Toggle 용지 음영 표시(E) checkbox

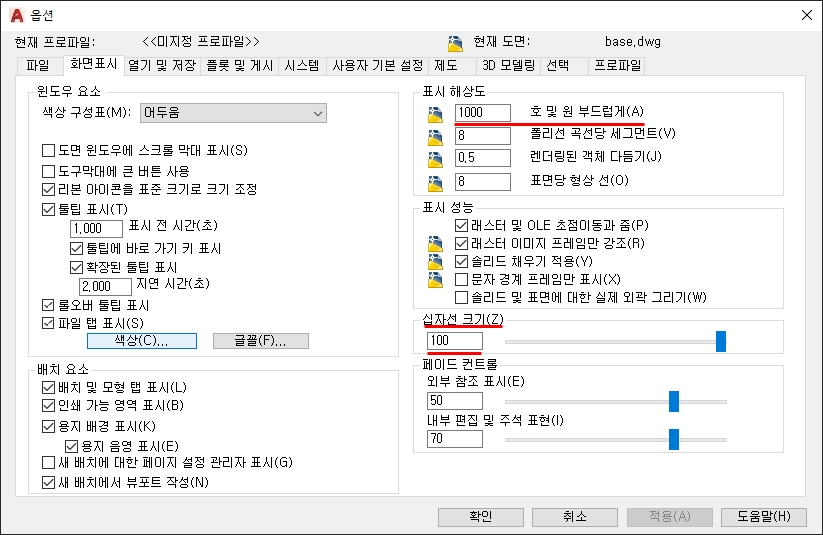71,446
